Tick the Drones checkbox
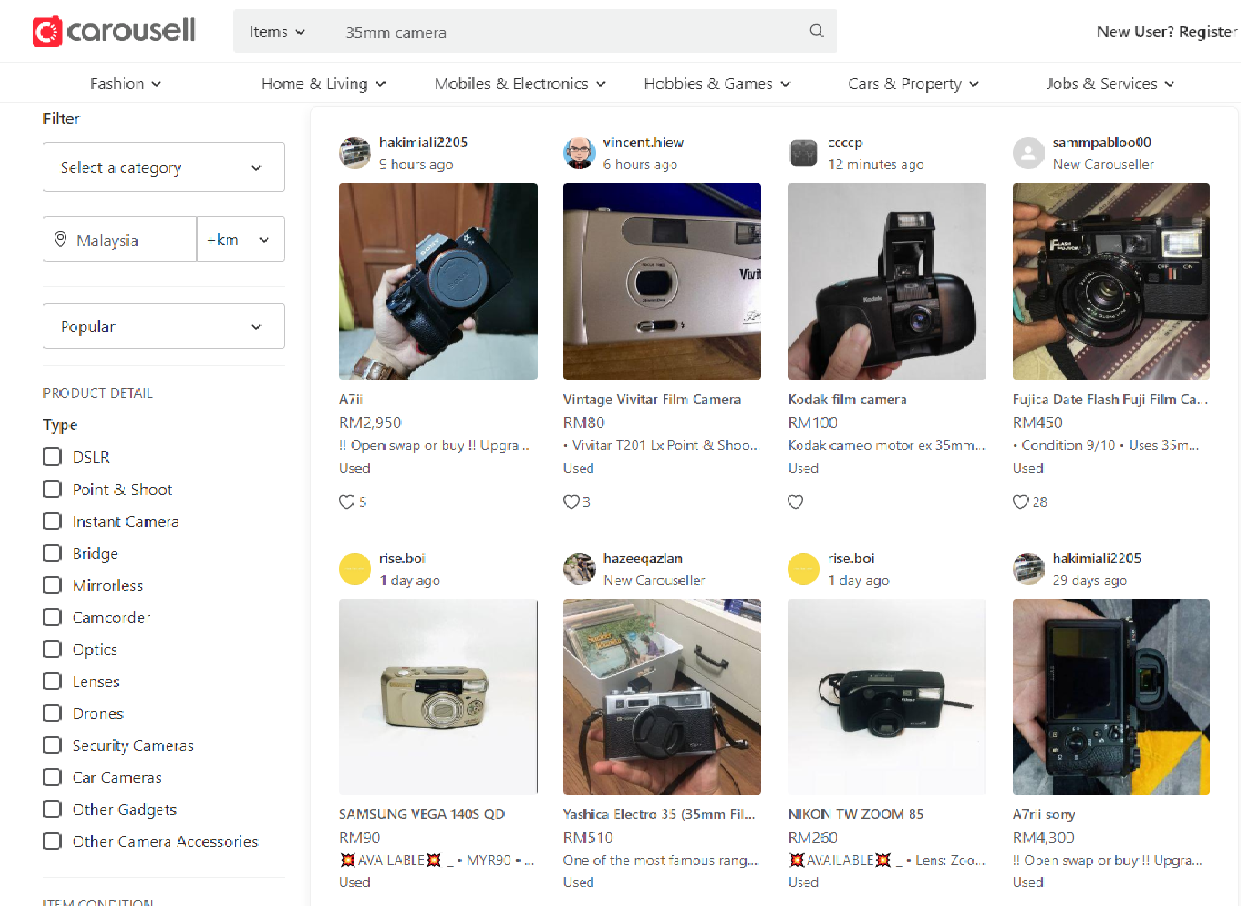1241x906 pixels. [52, 713]
